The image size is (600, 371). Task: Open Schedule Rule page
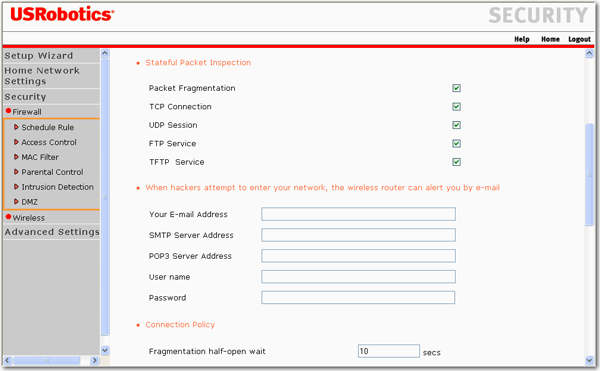[47, 127]
